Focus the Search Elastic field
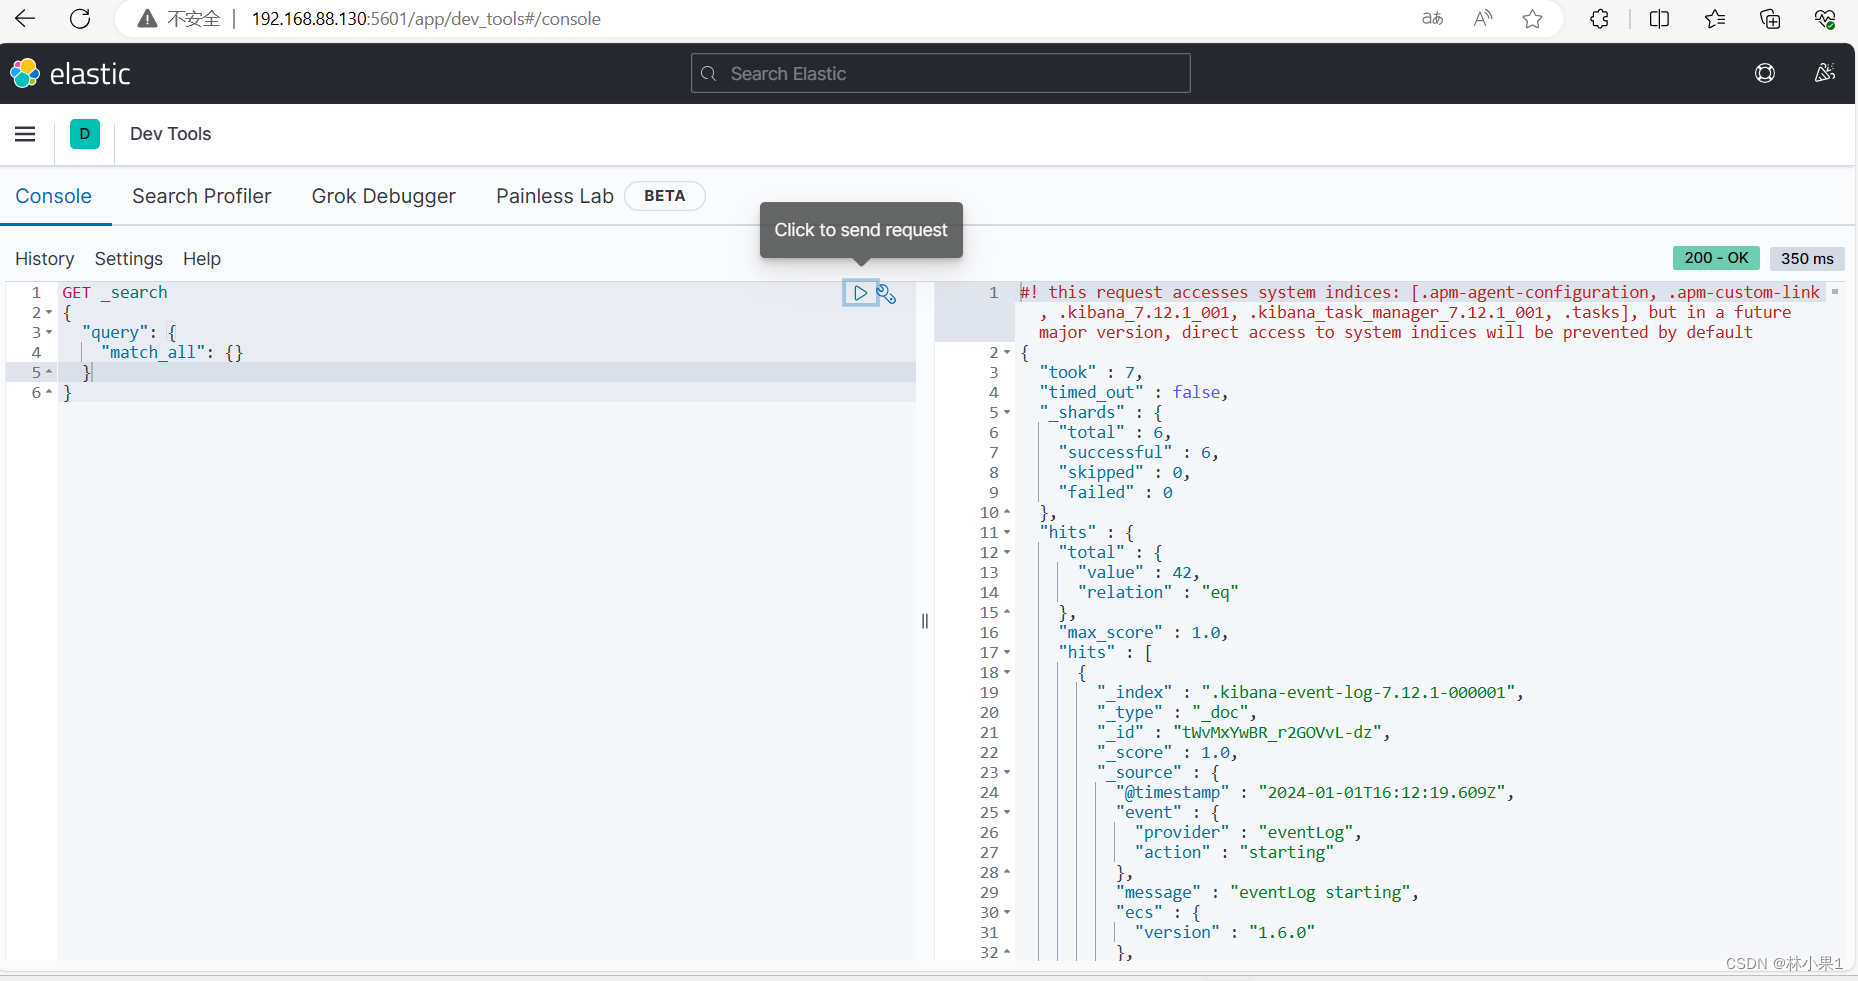Image resolution: width=1858 pixels, height=981 pixels. (941, 73)
